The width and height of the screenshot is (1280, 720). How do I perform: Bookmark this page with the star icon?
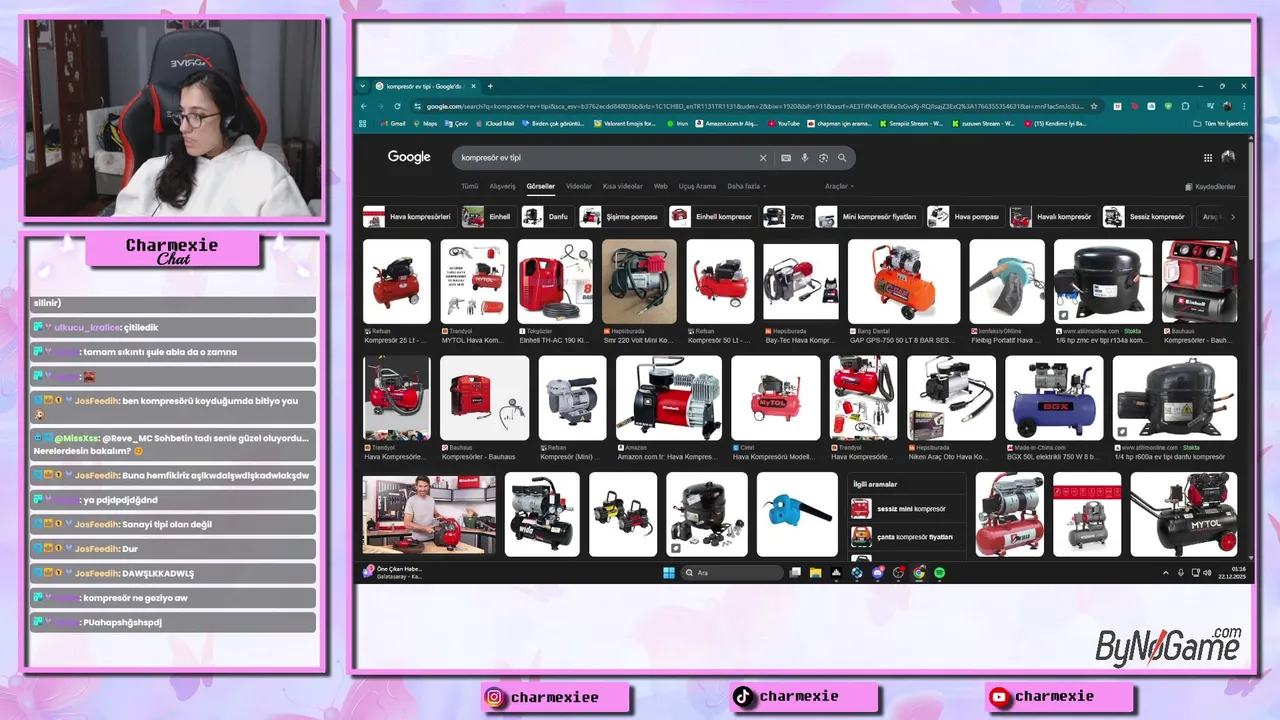point(1094,106)
